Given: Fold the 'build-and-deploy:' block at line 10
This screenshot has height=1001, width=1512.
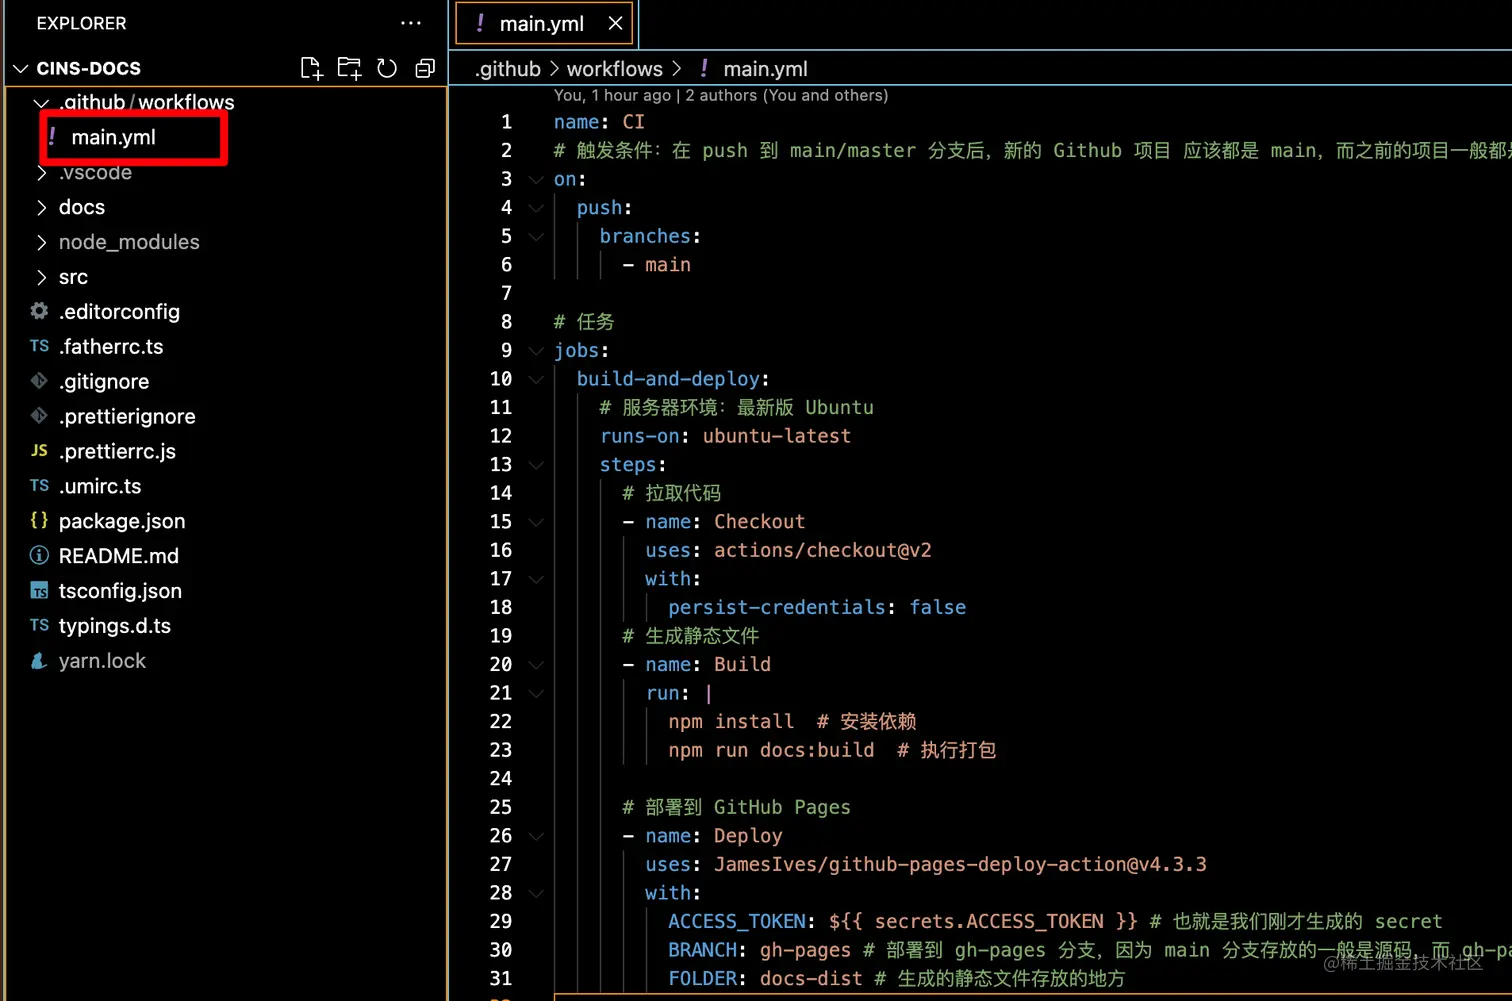Looking at the screenshot, I should coord(536,379).
